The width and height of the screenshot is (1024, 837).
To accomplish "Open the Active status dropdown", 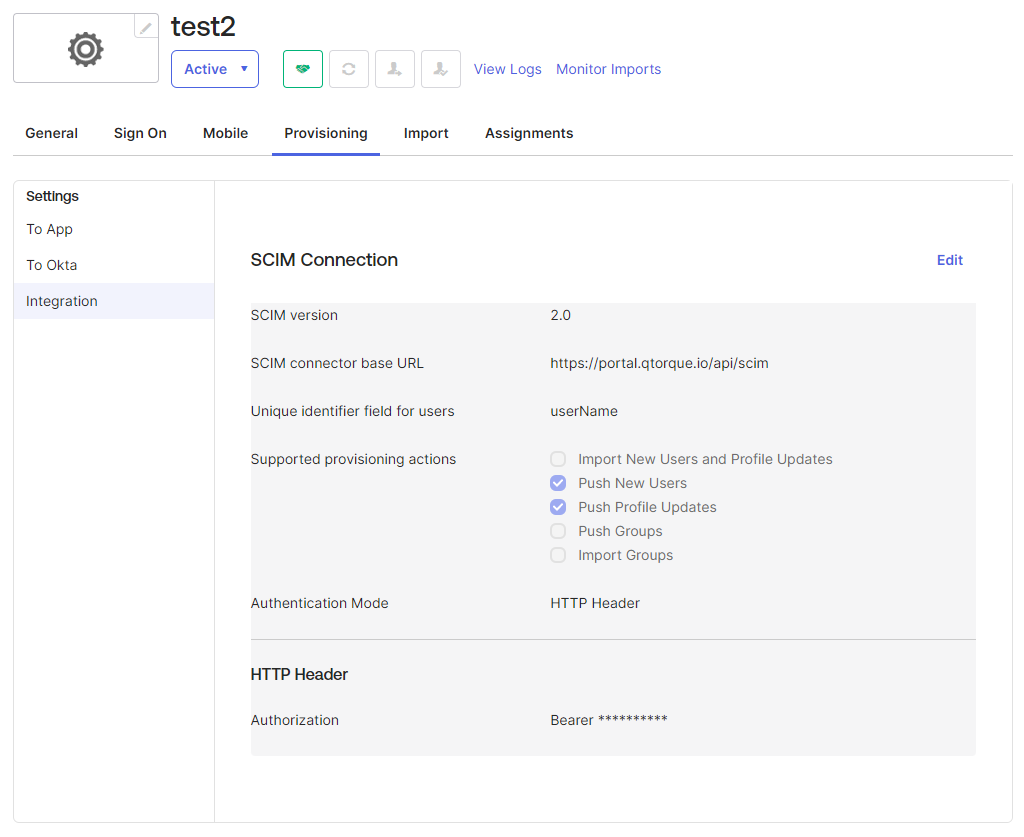I will [x=214, y=68].
